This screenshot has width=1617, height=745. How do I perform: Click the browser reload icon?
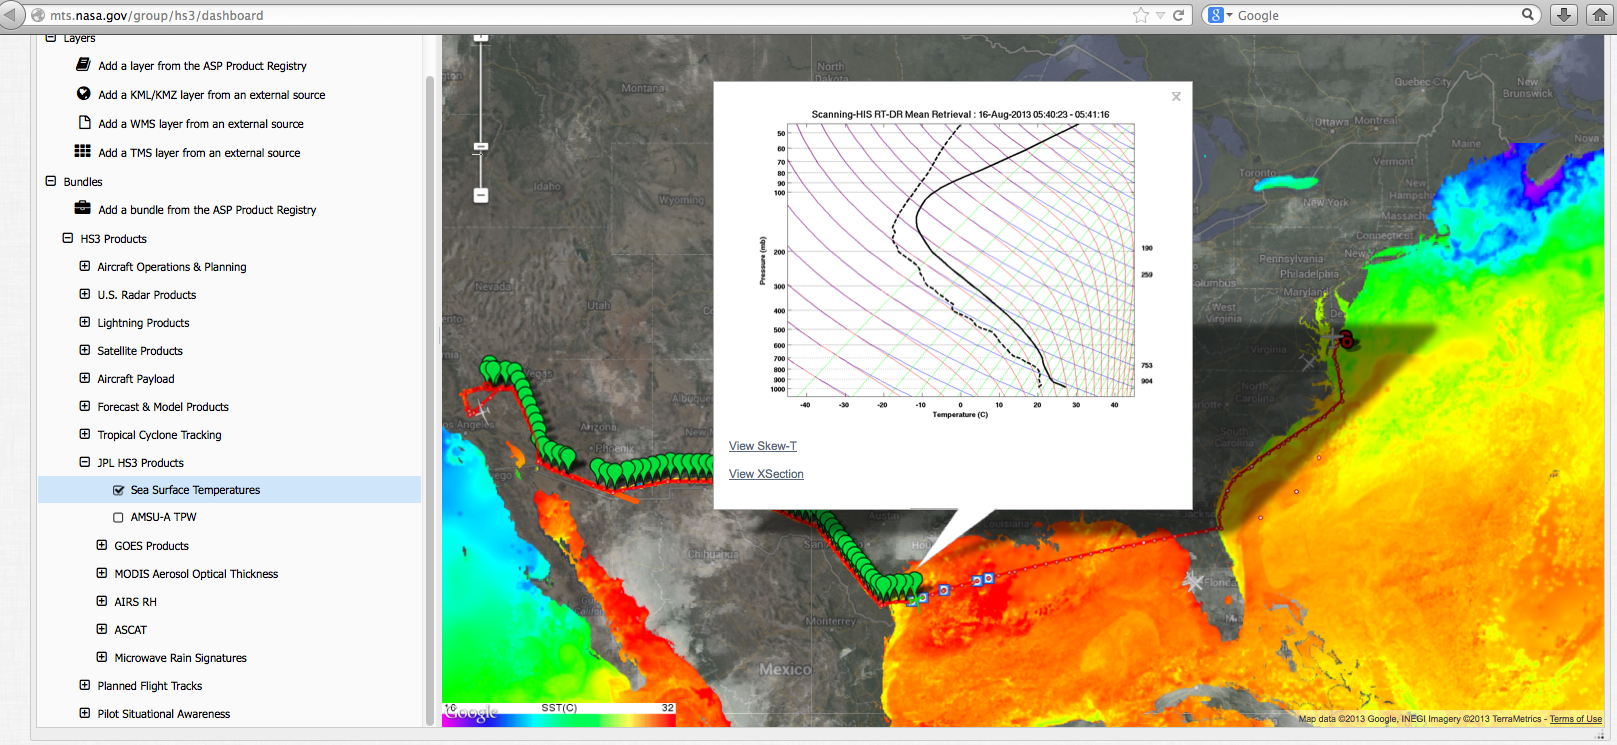[x=1179, y=15]
